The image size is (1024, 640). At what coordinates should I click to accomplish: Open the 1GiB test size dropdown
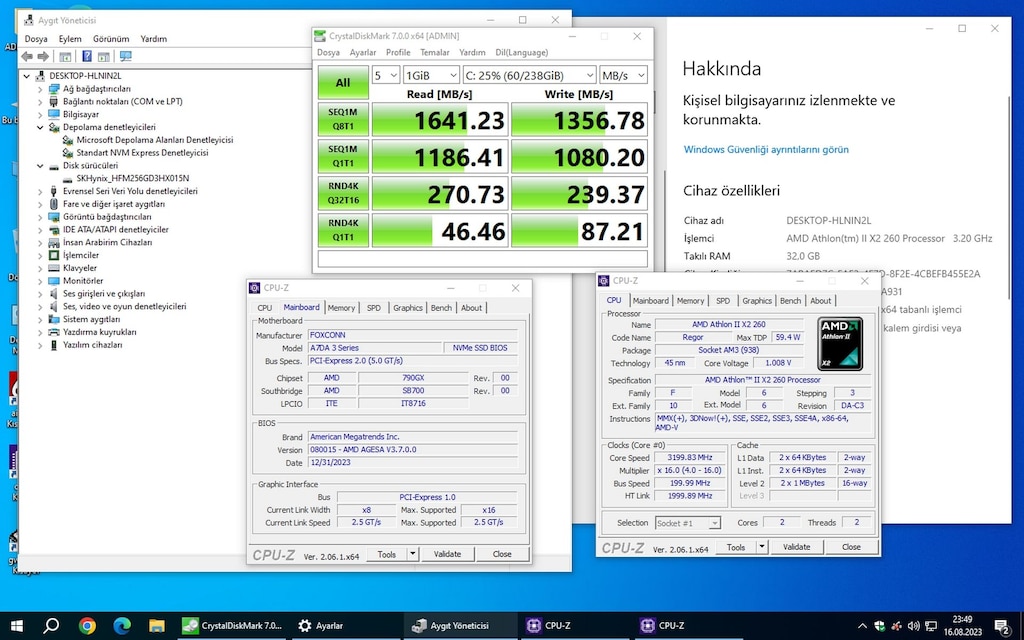coord(431,75)
